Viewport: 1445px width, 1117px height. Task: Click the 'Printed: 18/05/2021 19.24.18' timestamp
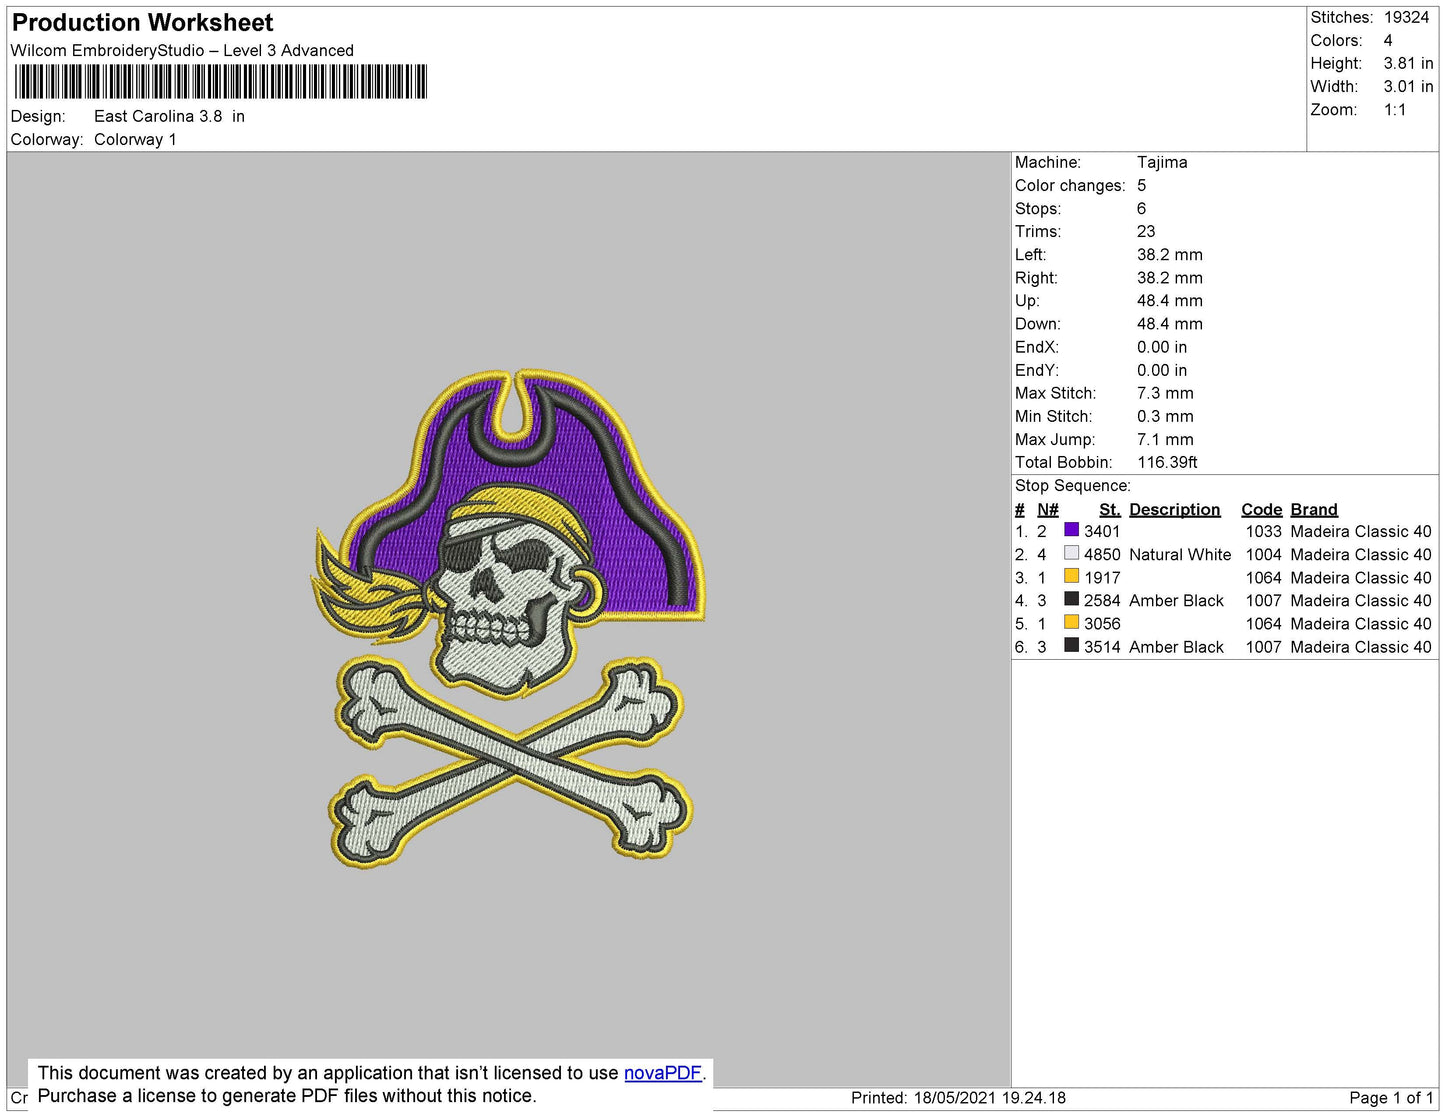(958, 1097)
